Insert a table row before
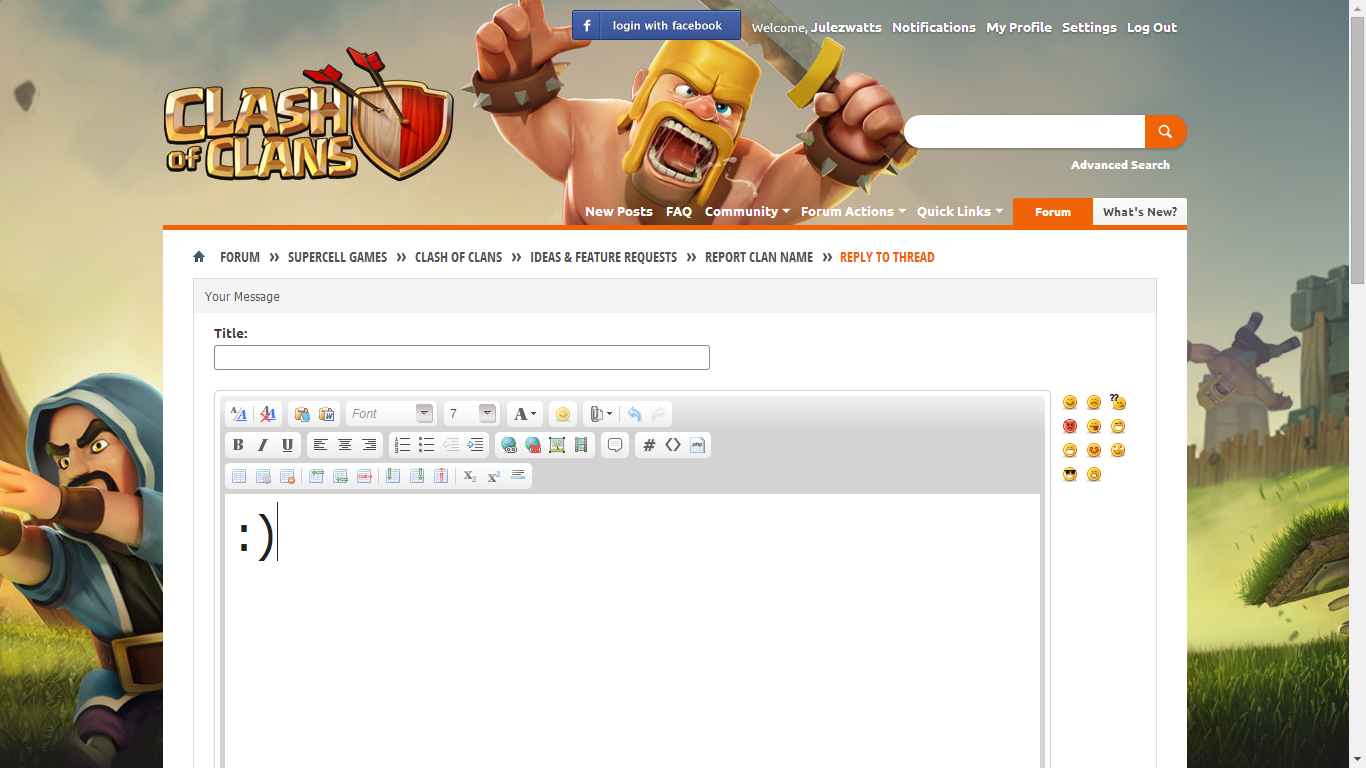Viewport: 1366px width, 768px height. pyautogui.click(x=316, y=476)
